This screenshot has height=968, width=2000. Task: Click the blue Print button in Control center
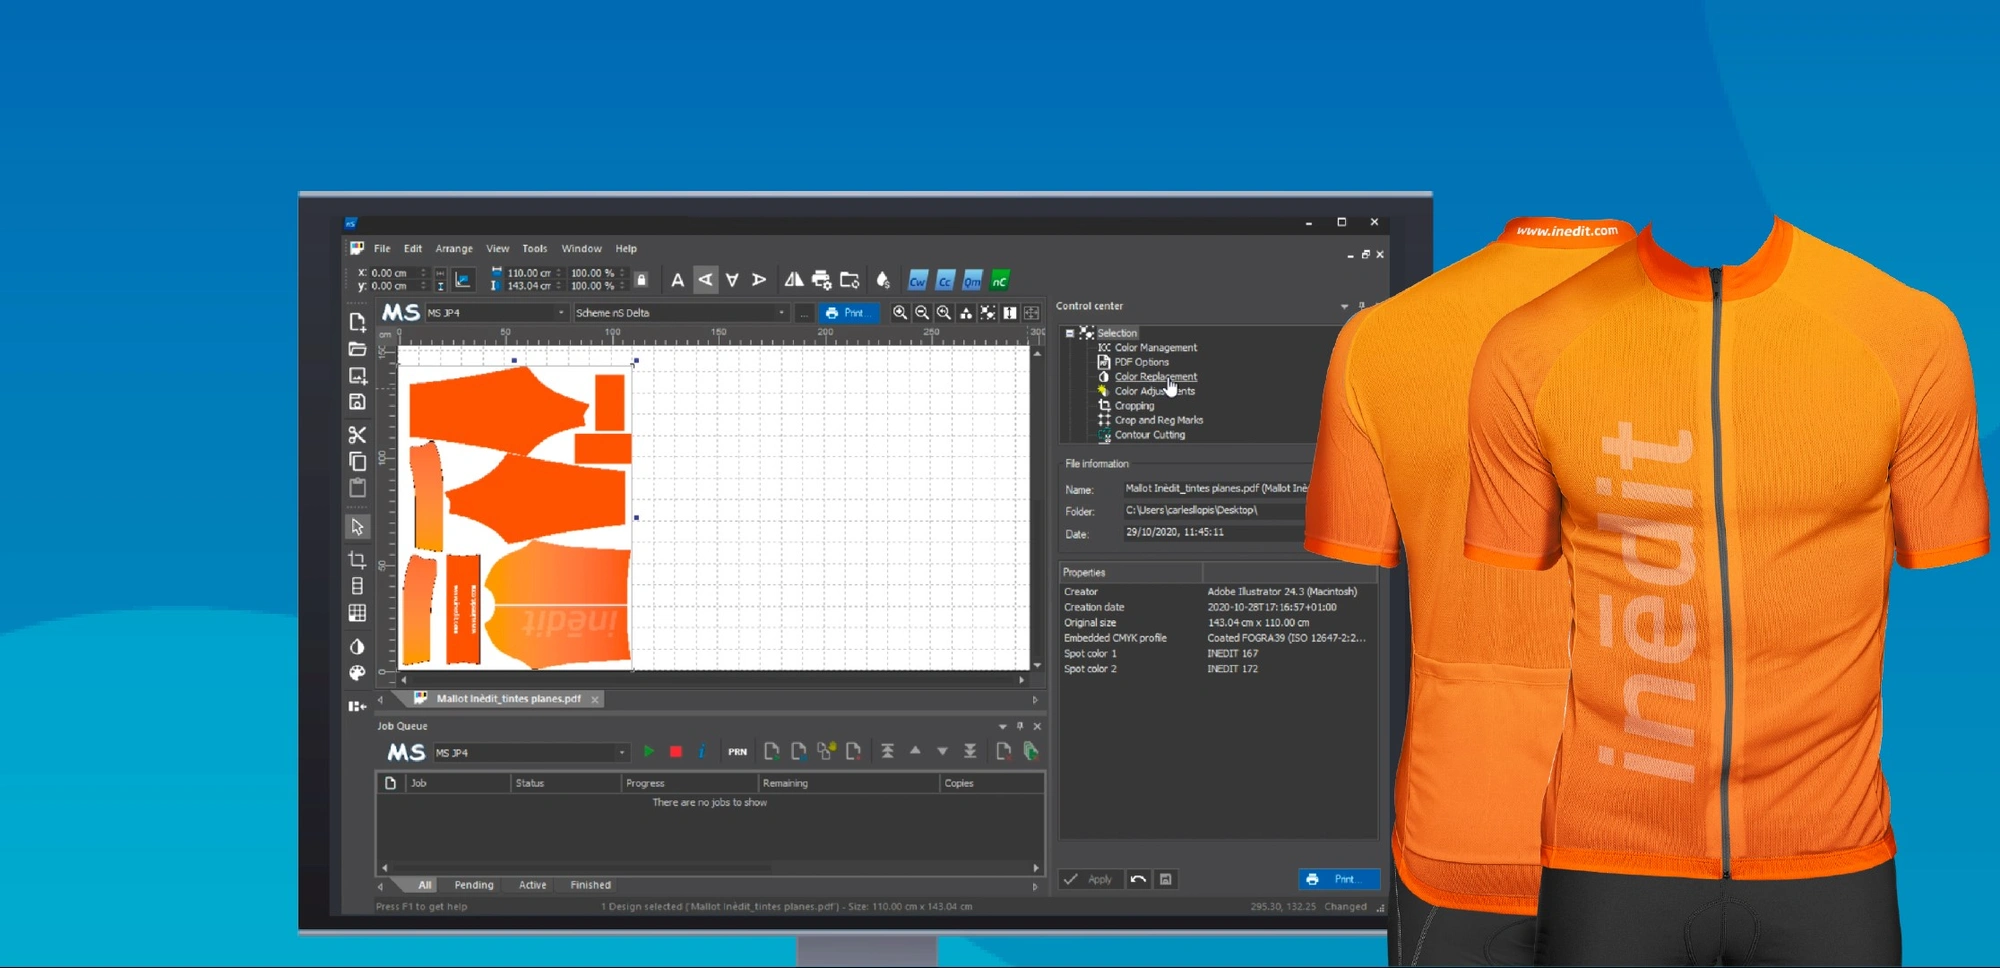pos(1338,879)
